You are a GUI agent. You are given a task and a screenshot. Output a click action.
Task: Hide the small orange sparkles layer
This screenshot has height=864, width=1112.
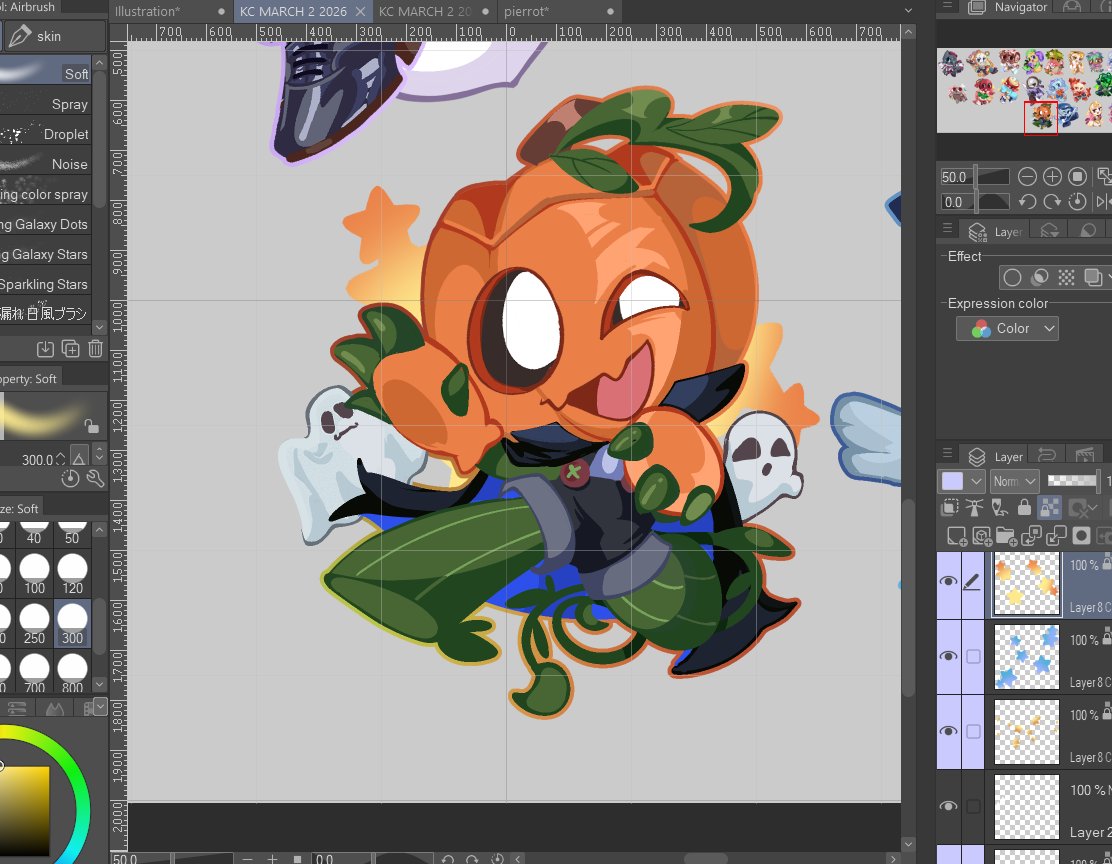(x=949, y=731)
